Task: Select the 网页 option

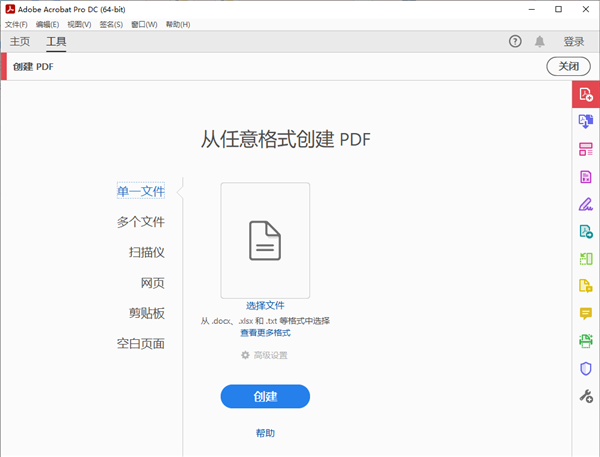Action: [x=153, y=283]
